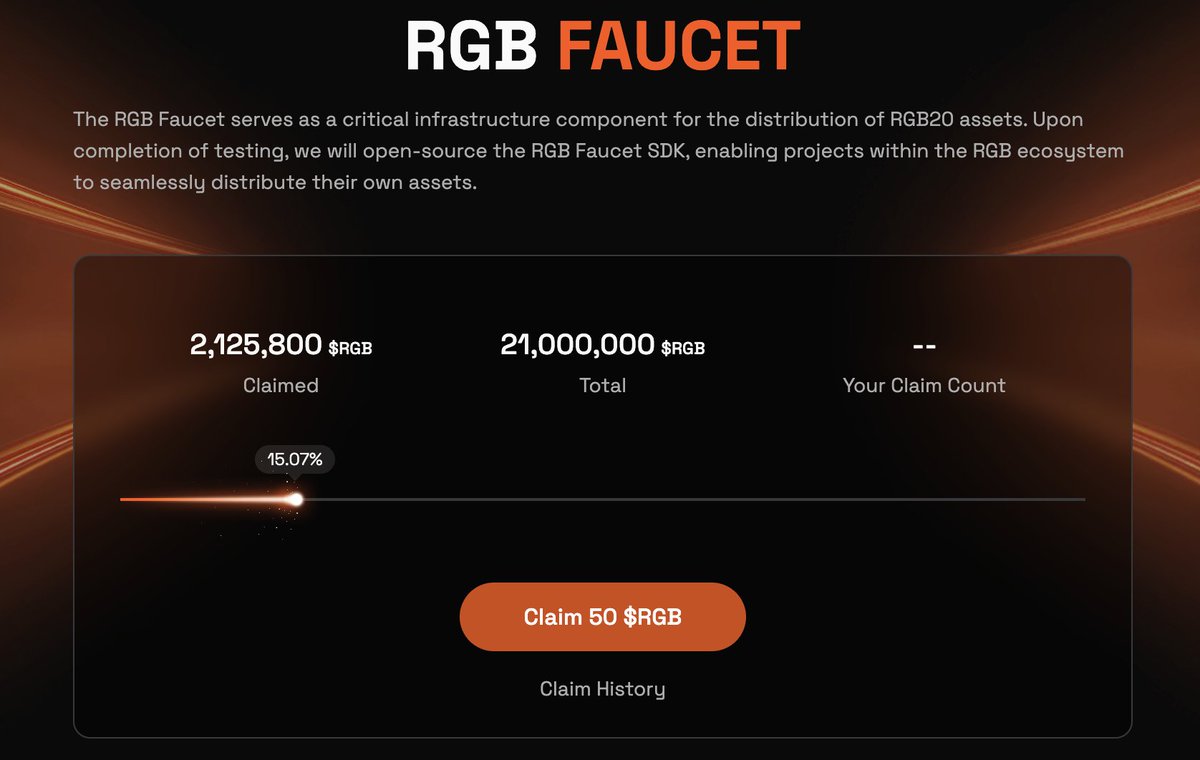Click the $RGB unit beside the total amount
The image size is (1200, 760).
tap(683, 348)
